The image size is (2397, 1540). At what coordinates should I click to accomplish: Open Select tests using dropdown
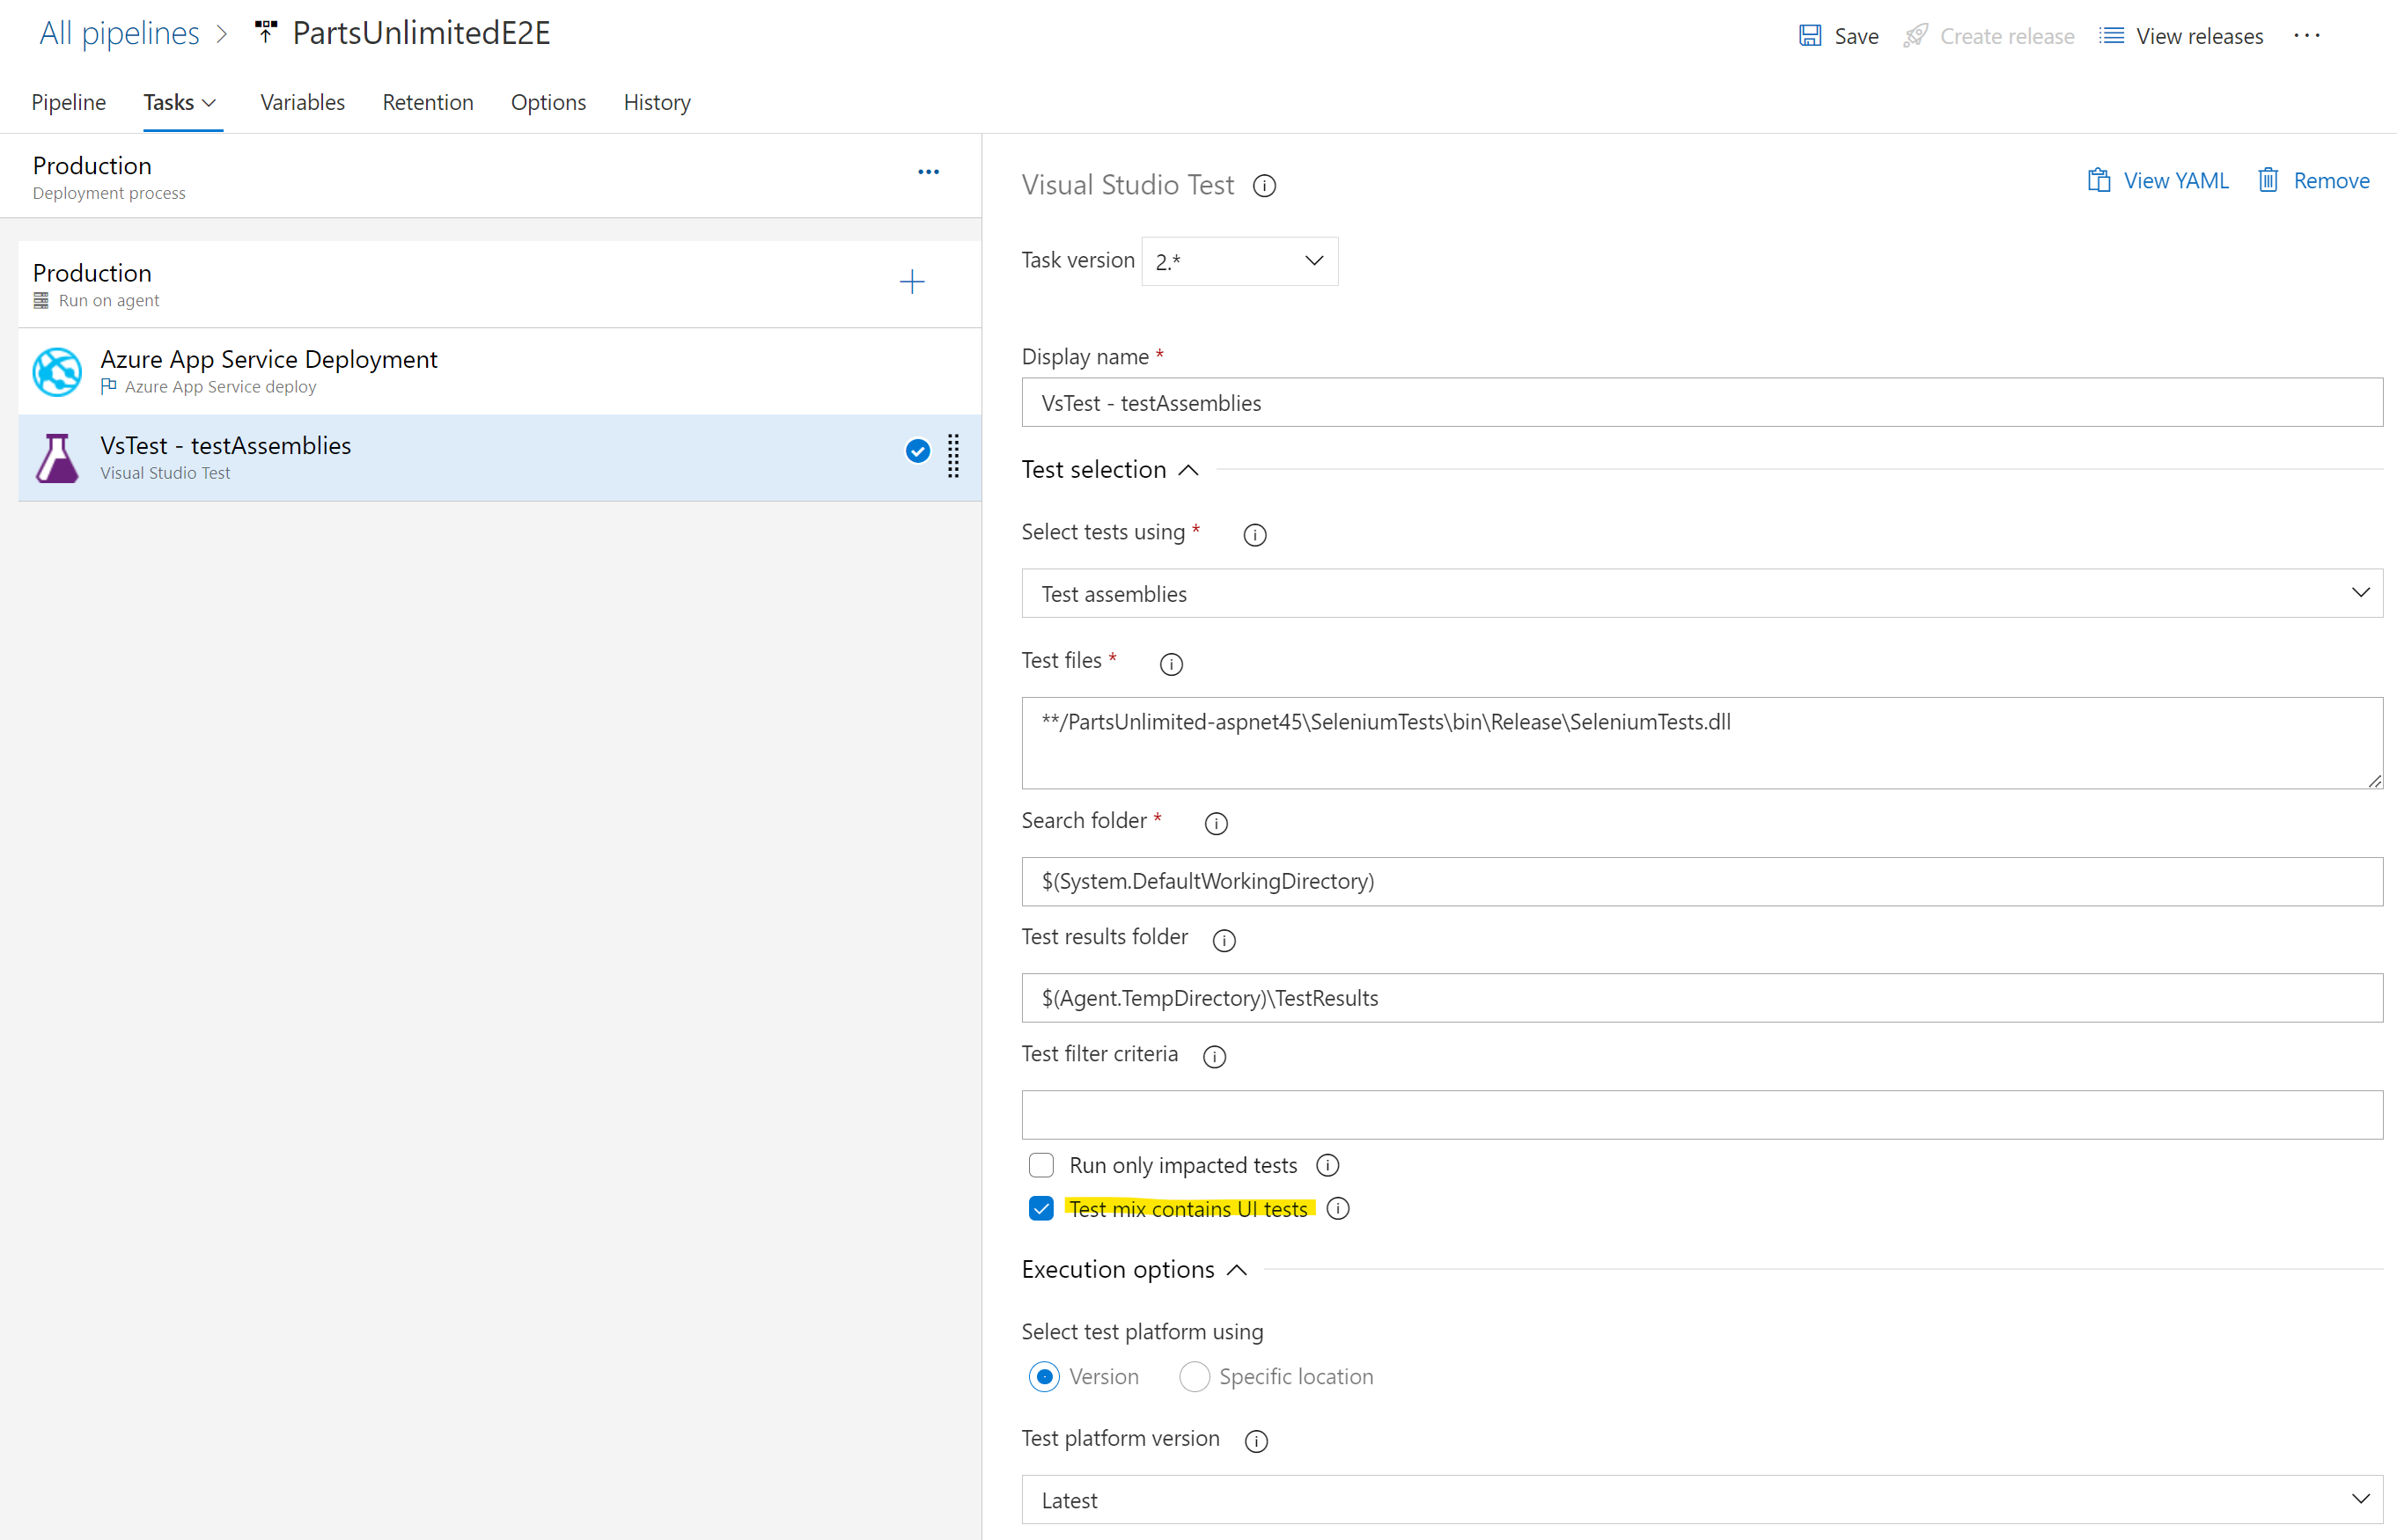tap(1701, 594)
